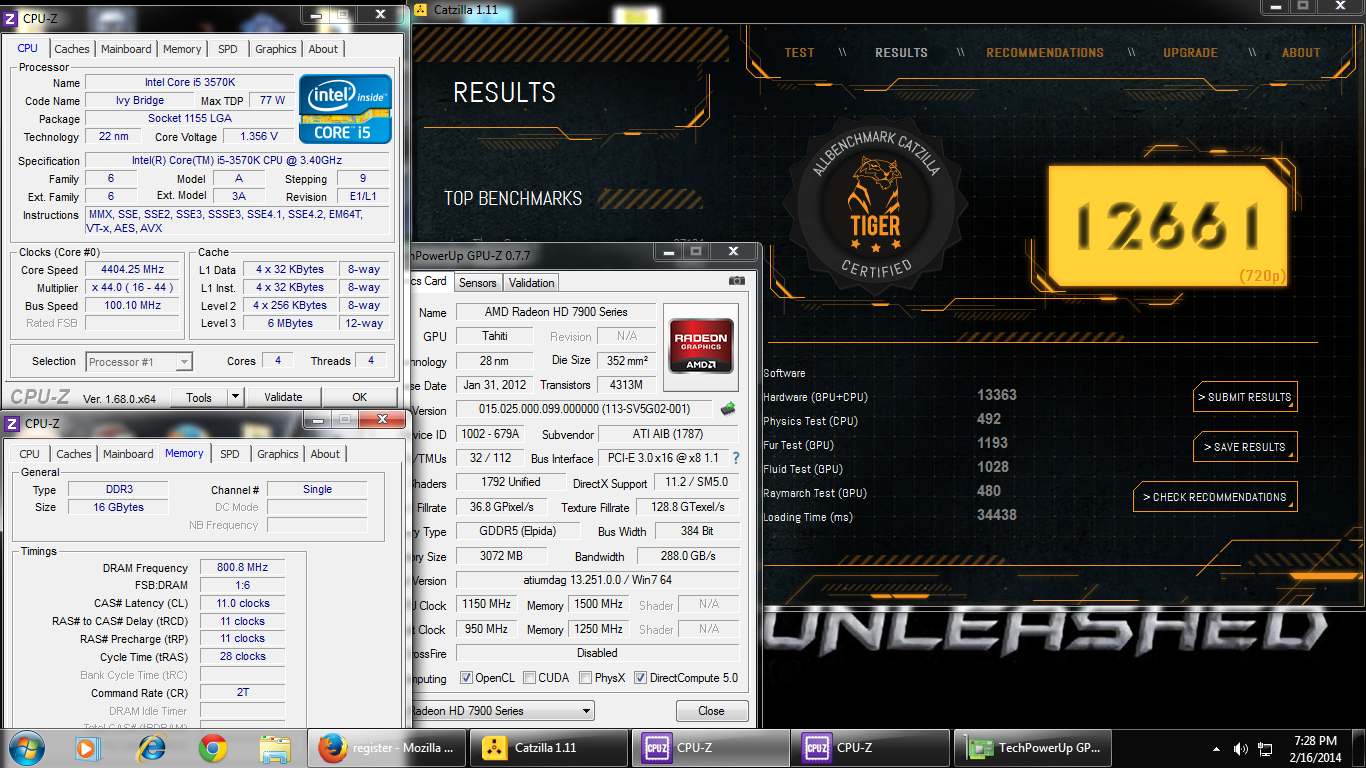Click the Catzilla window title bar icon
Image resolution: width=1366 pixels, height=768 pixels.
(x=422, y=10)
